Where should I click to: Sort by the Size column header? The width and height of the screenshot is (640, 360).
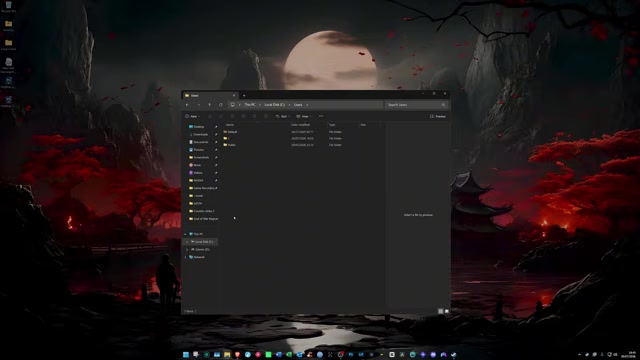click(x=363, y=125)
